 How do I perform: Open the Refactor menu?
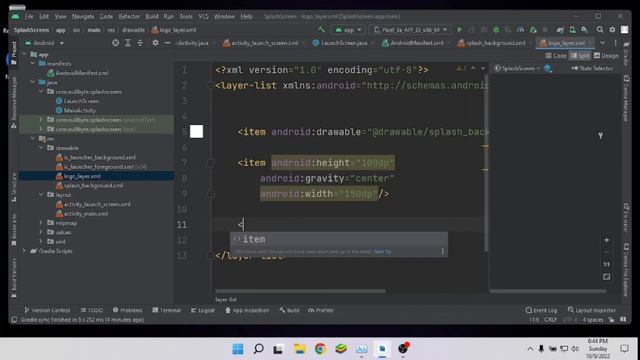pos(129,16)
